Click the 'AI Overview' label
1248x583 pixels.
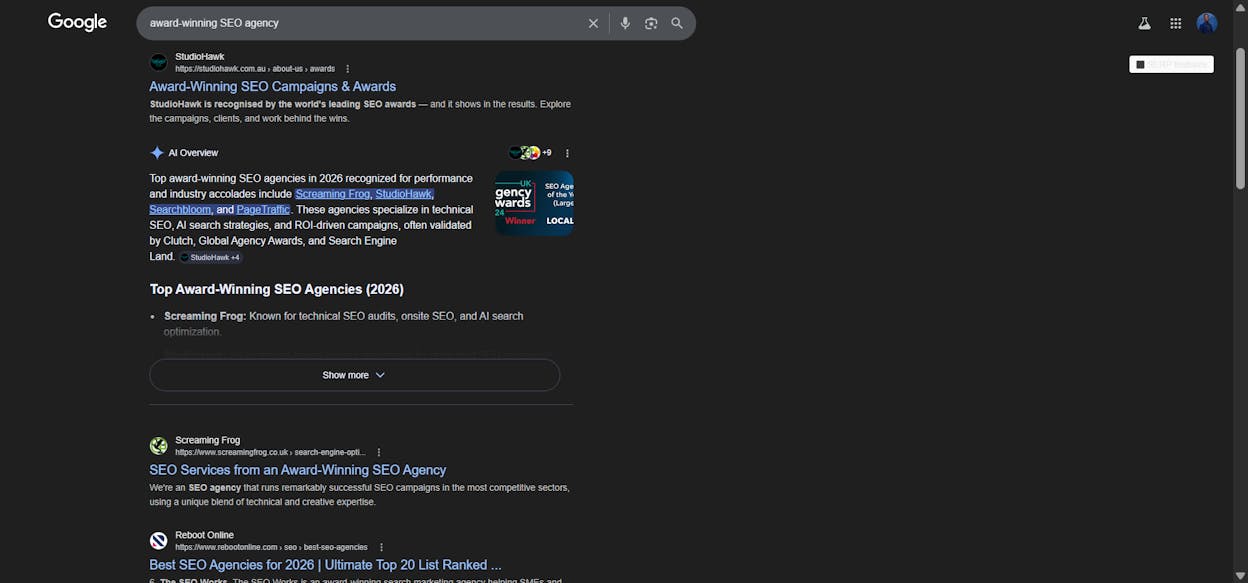(193, 153)
